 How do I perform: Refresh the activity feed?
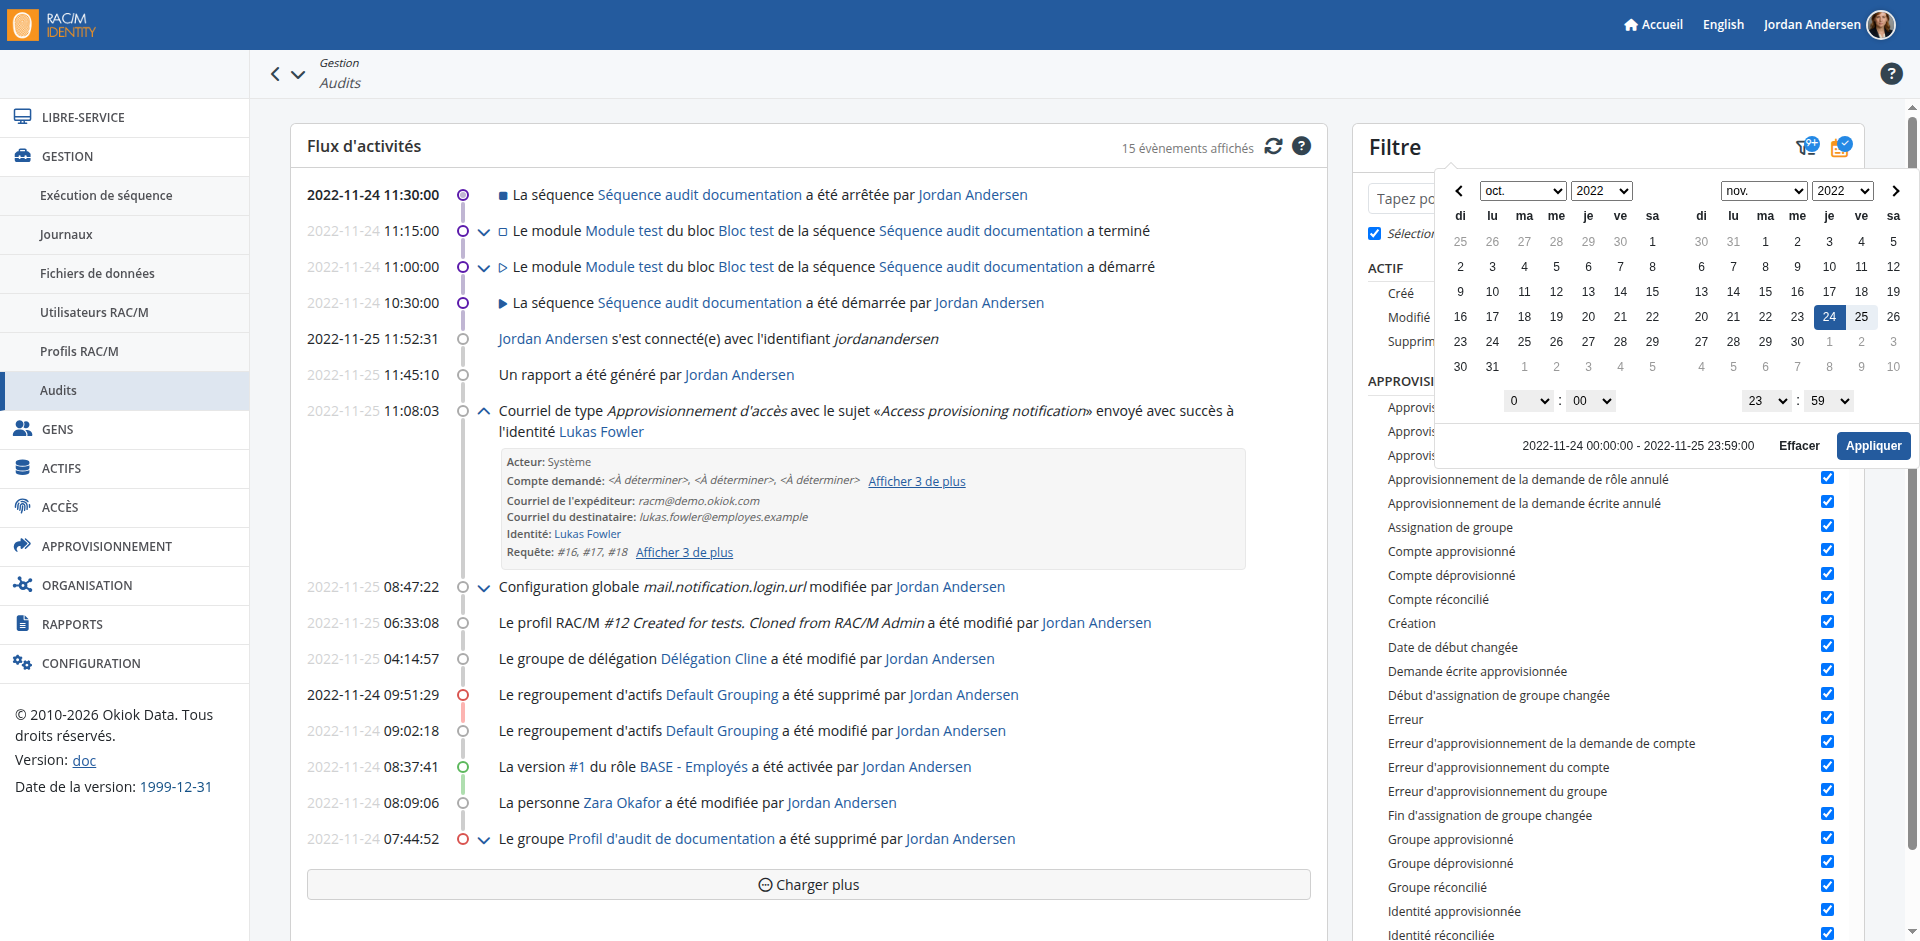pos(1273,146)
